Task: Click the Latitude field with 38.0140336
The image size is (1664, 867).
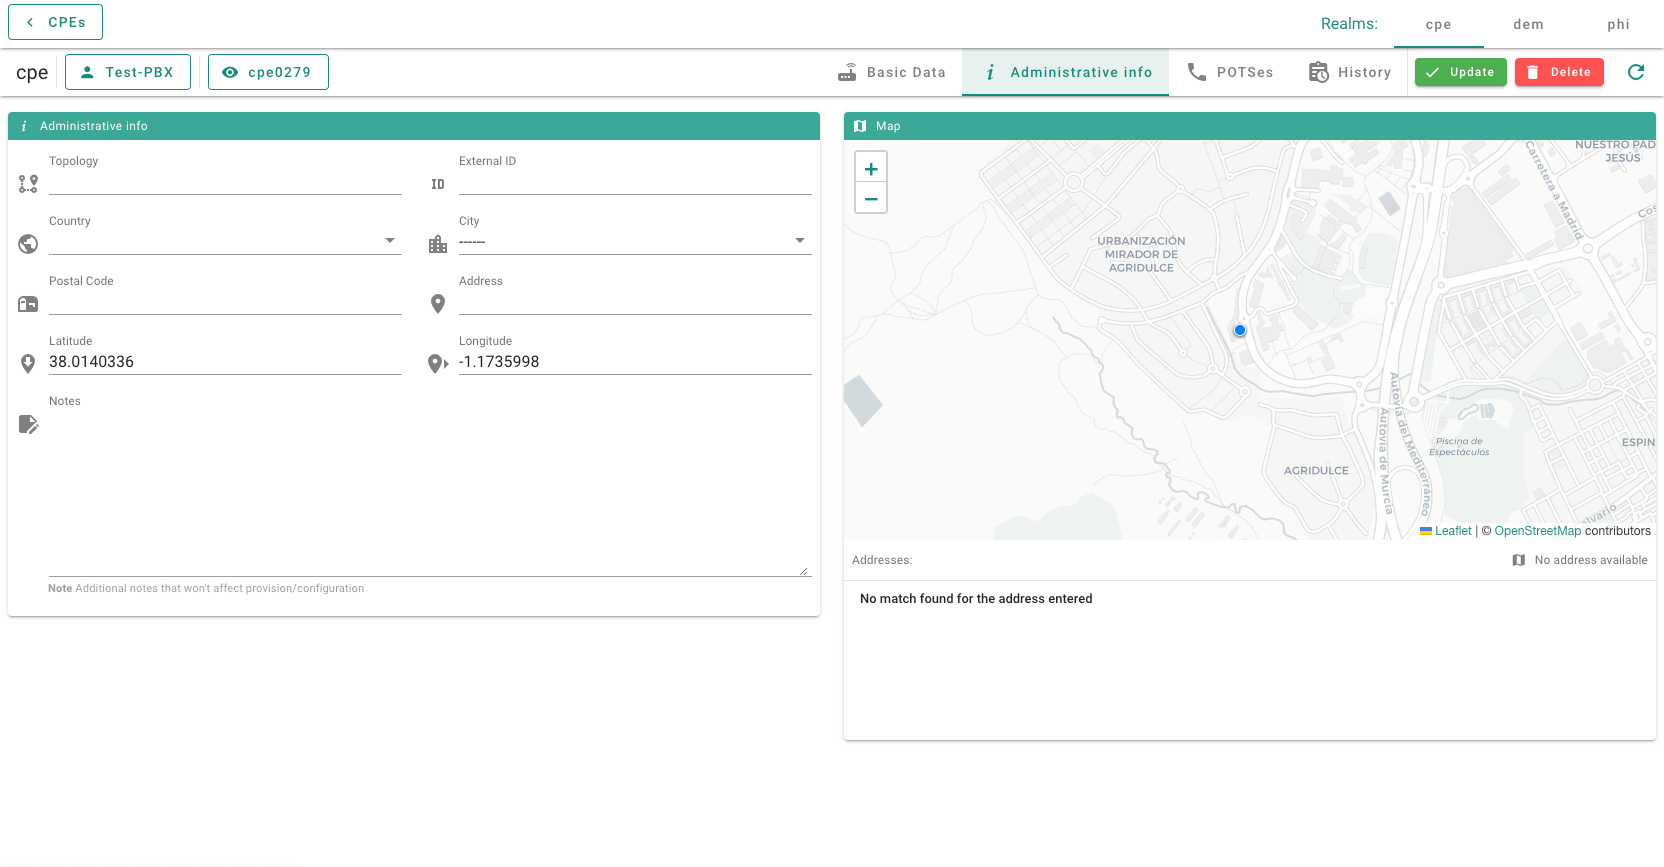Action: (225, 362)
